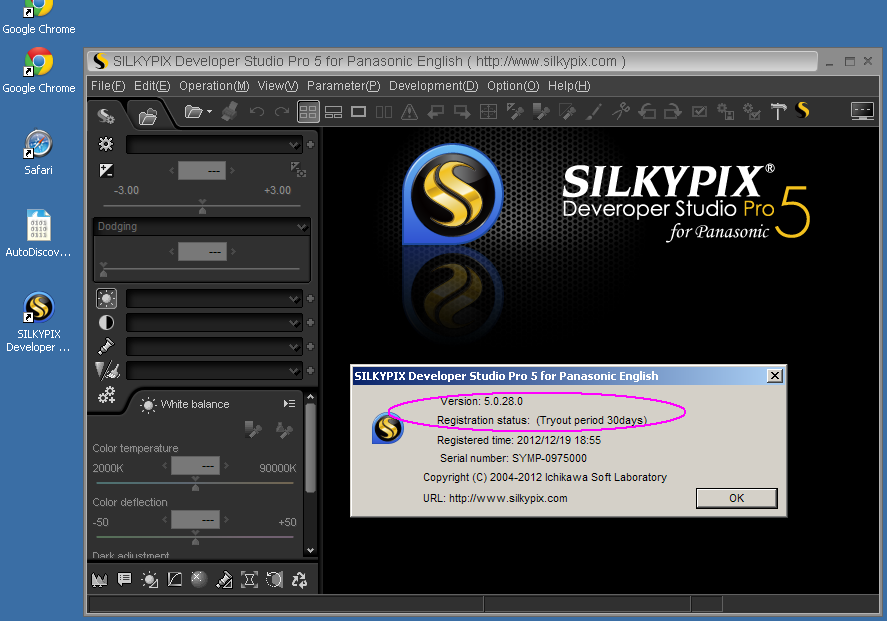Screen dimensions: 887x621
Task: Click the monitor display settings icon
Action: click(x=863, y=111)
